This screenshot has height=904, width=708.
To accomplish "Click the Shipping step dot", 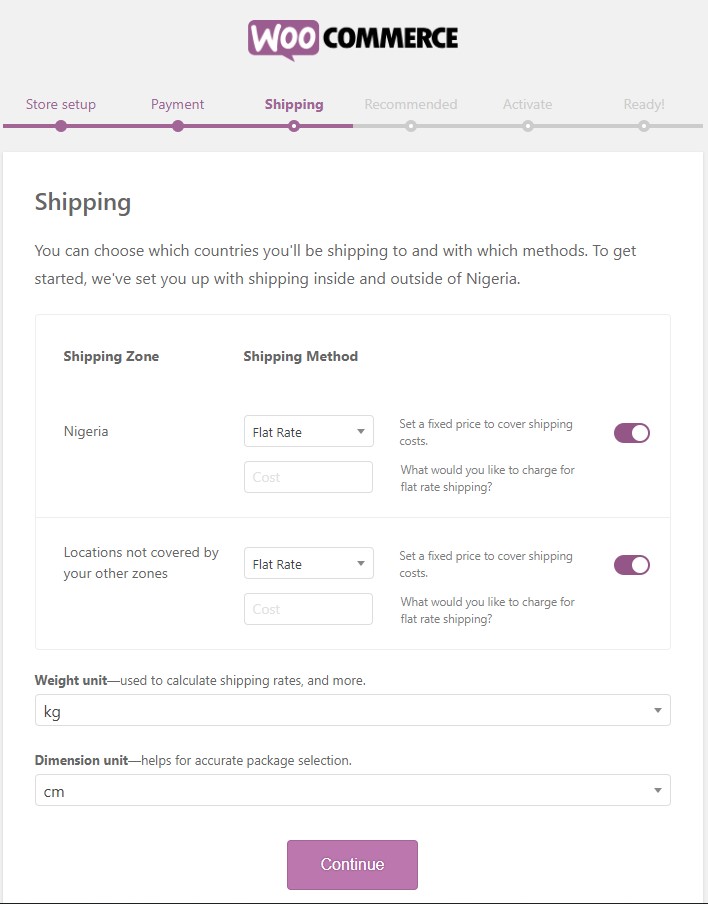I will click(294, 126).
